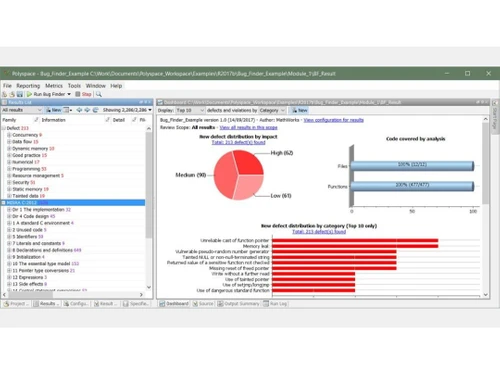Click View all results in this scope link
The height and width of the screenshot is (375, 500).
248,127
